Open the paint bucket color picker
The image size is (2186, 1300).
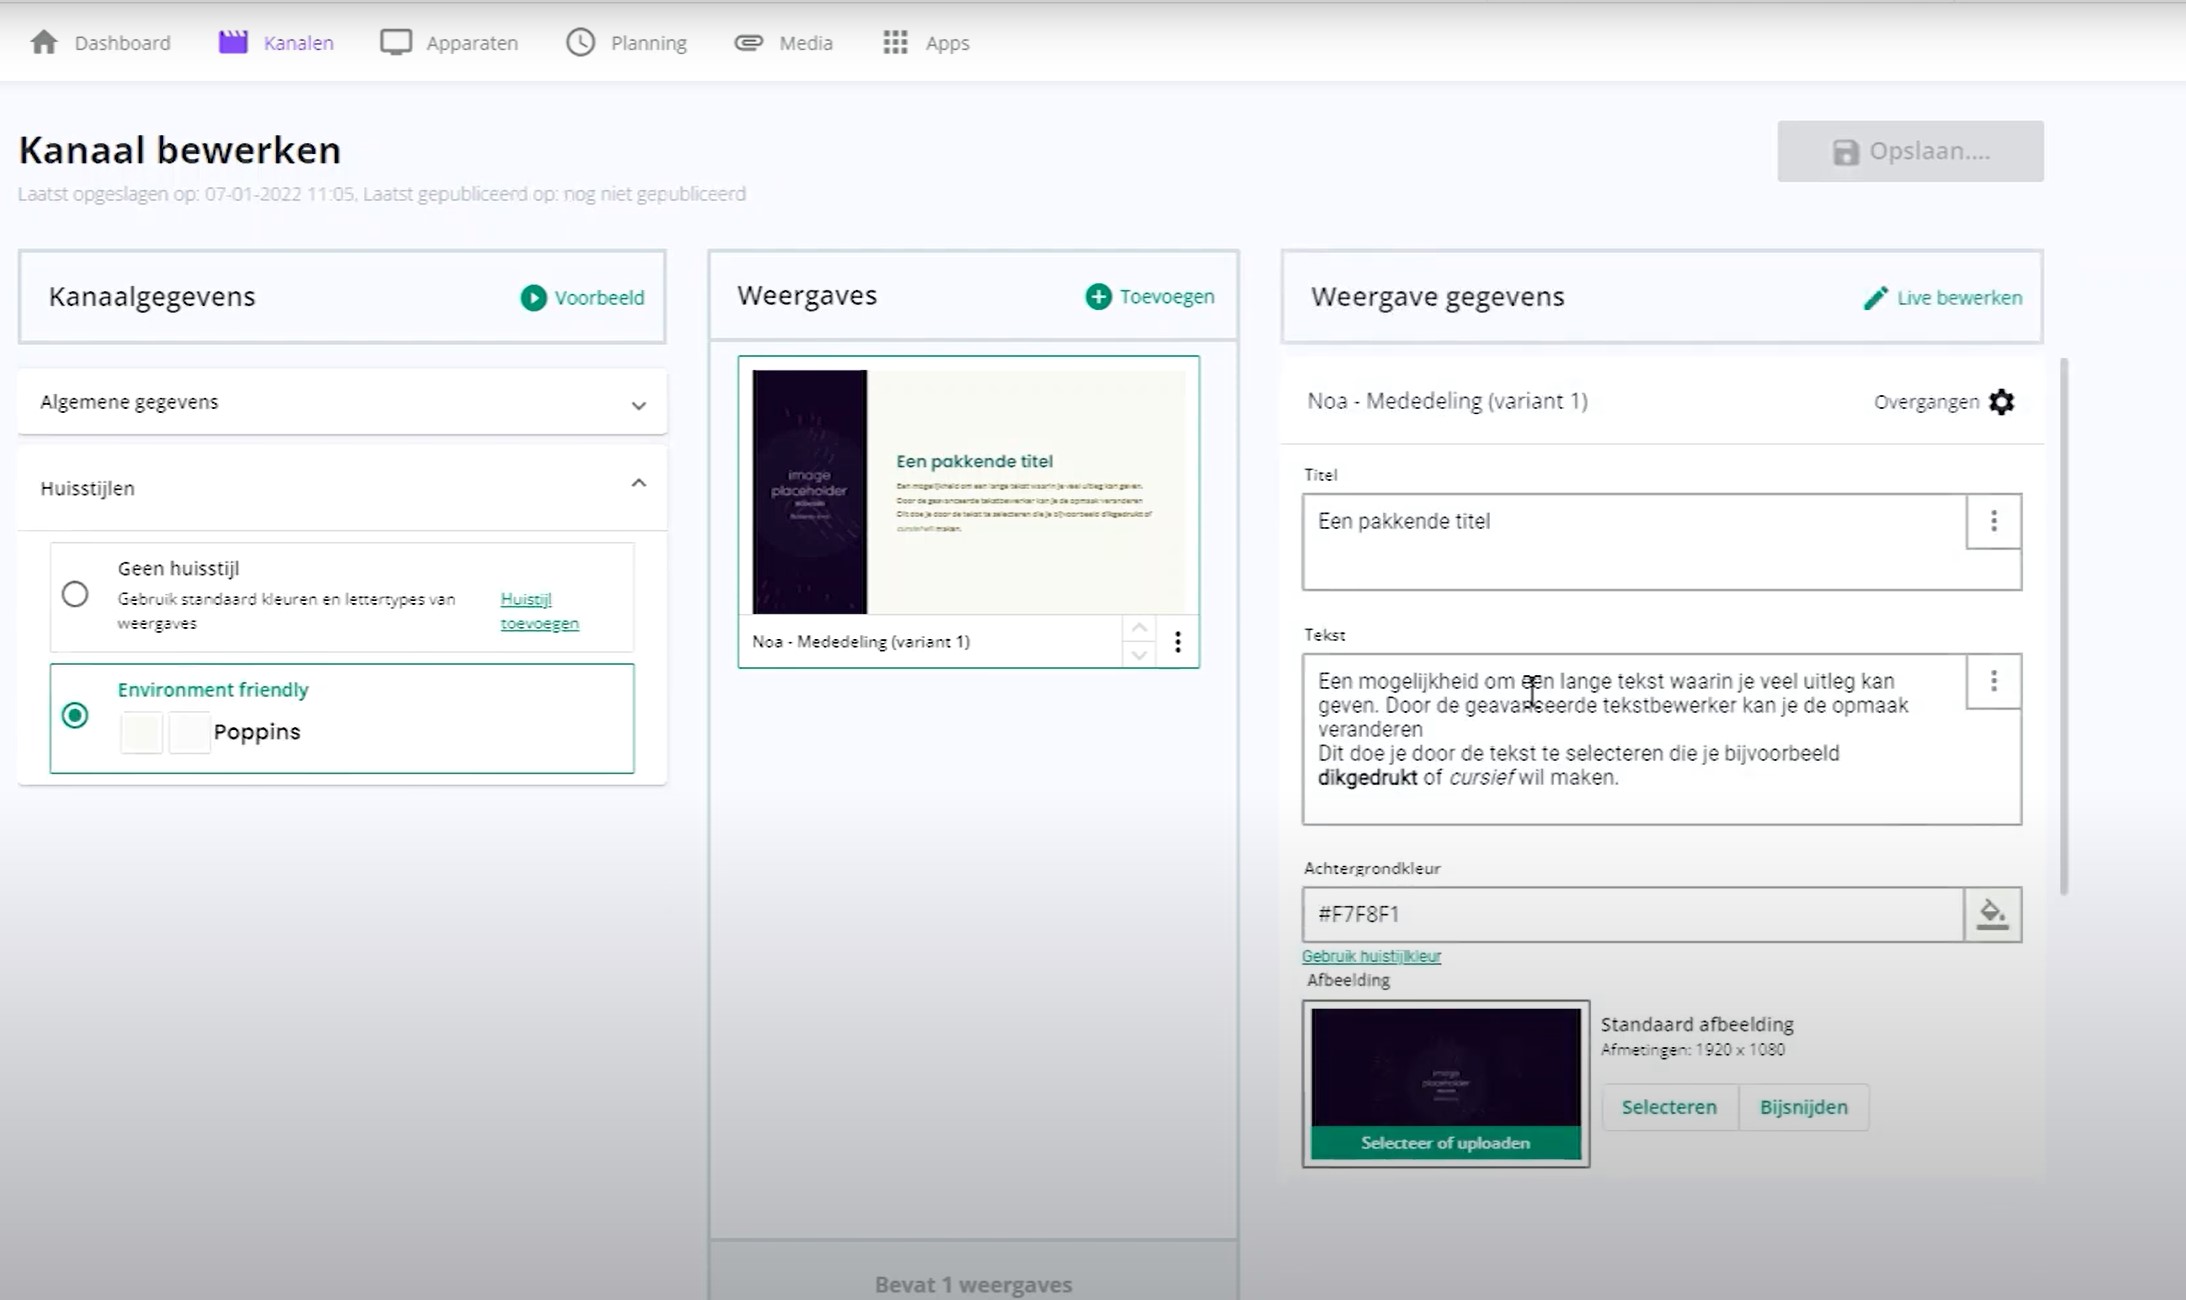point(1992,914)
